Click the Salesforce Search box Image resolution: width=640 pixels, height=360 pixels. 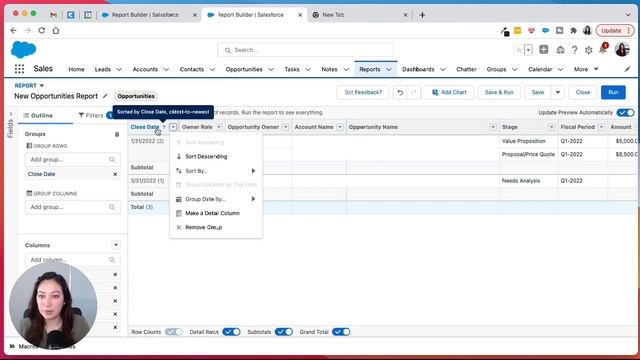(305, 50)
